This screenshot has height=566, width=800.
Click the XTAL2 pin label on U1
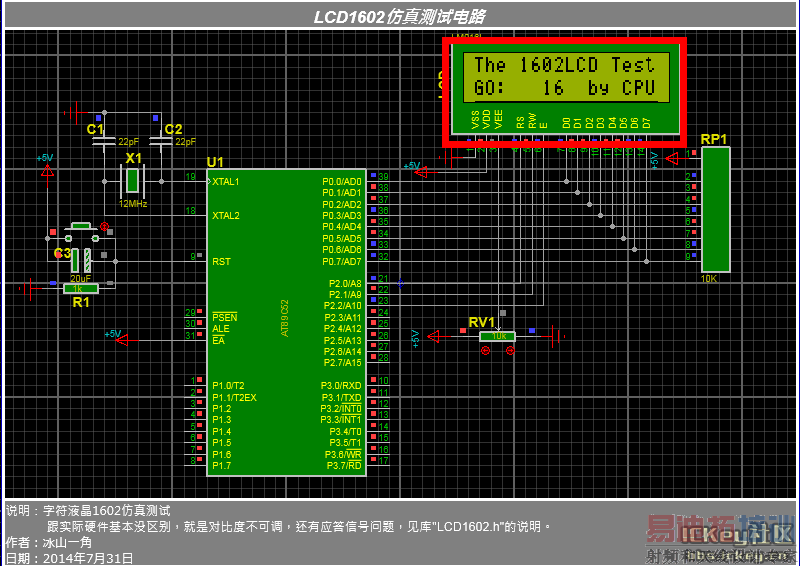click(226, 215)
